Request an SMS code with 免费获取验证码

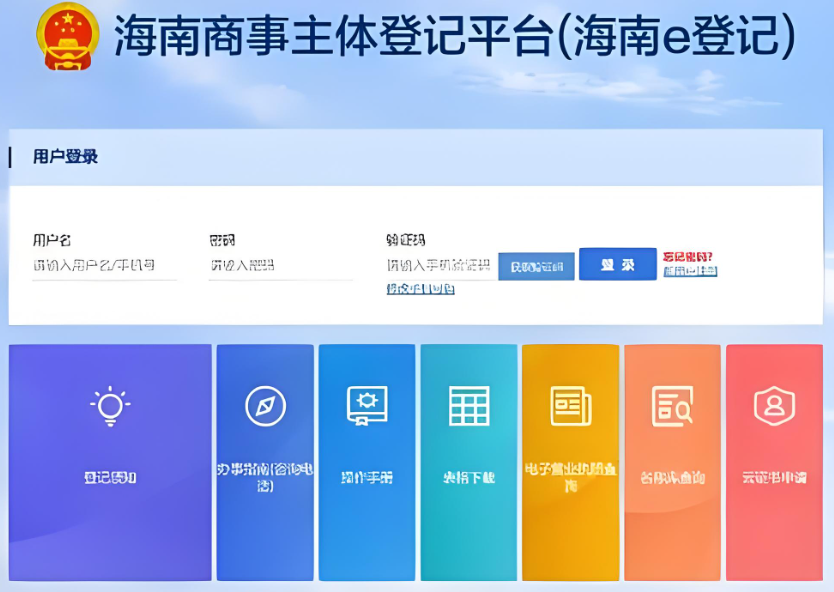[537, 263]
